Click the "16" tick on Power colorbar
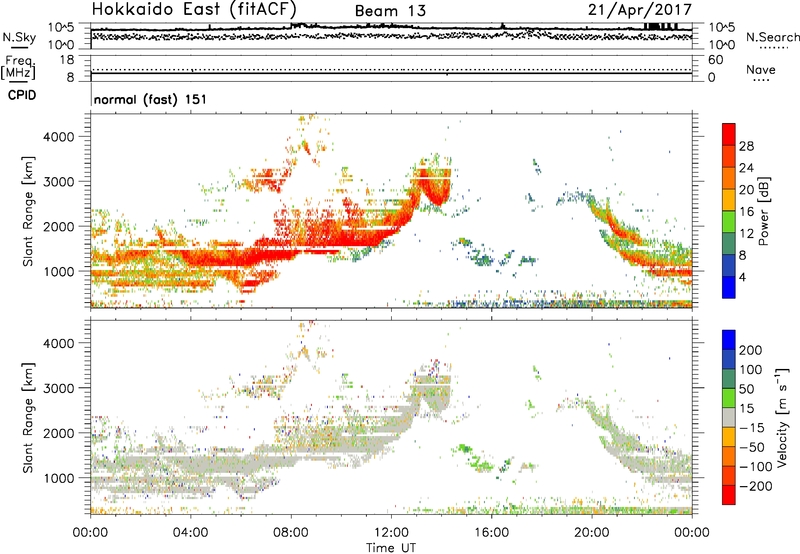This screenshot has height=554, width=800. pos(746,212)
